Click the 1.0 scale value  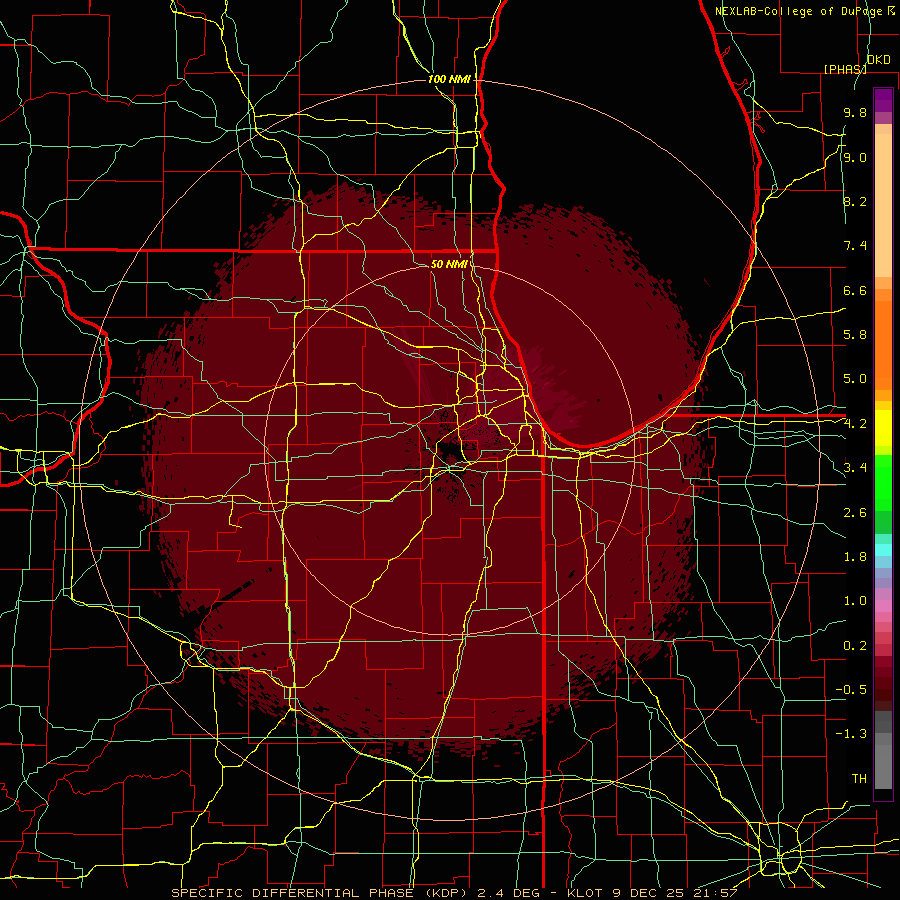point(855,601)
